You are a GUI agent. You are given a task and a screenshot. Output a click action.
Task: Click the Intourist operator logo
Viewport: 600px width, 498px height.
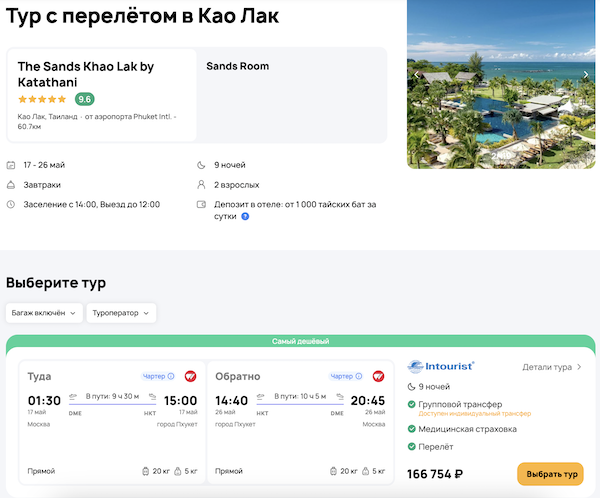click(x=441, y=367)
